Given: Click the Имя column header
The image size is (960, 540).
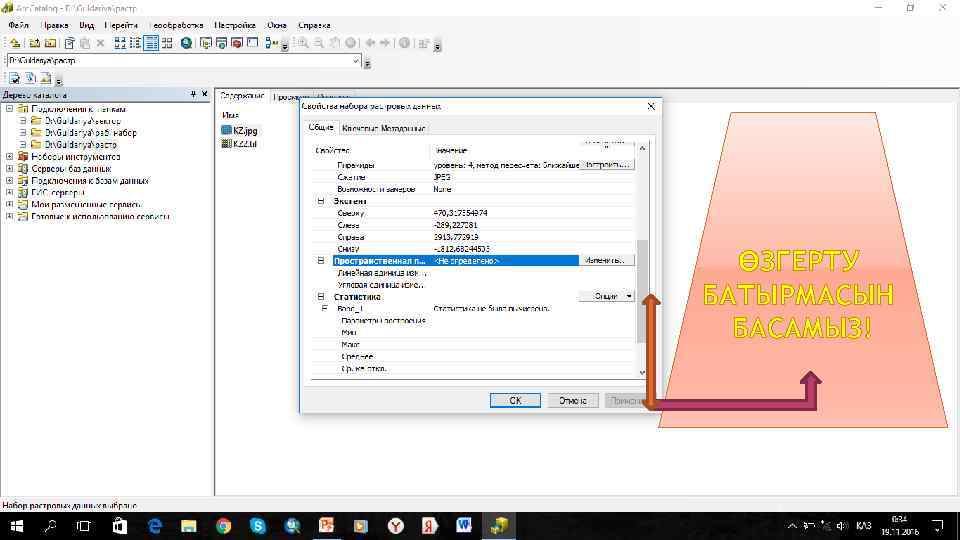Looking at the screenshot, I should coord(230,115).
